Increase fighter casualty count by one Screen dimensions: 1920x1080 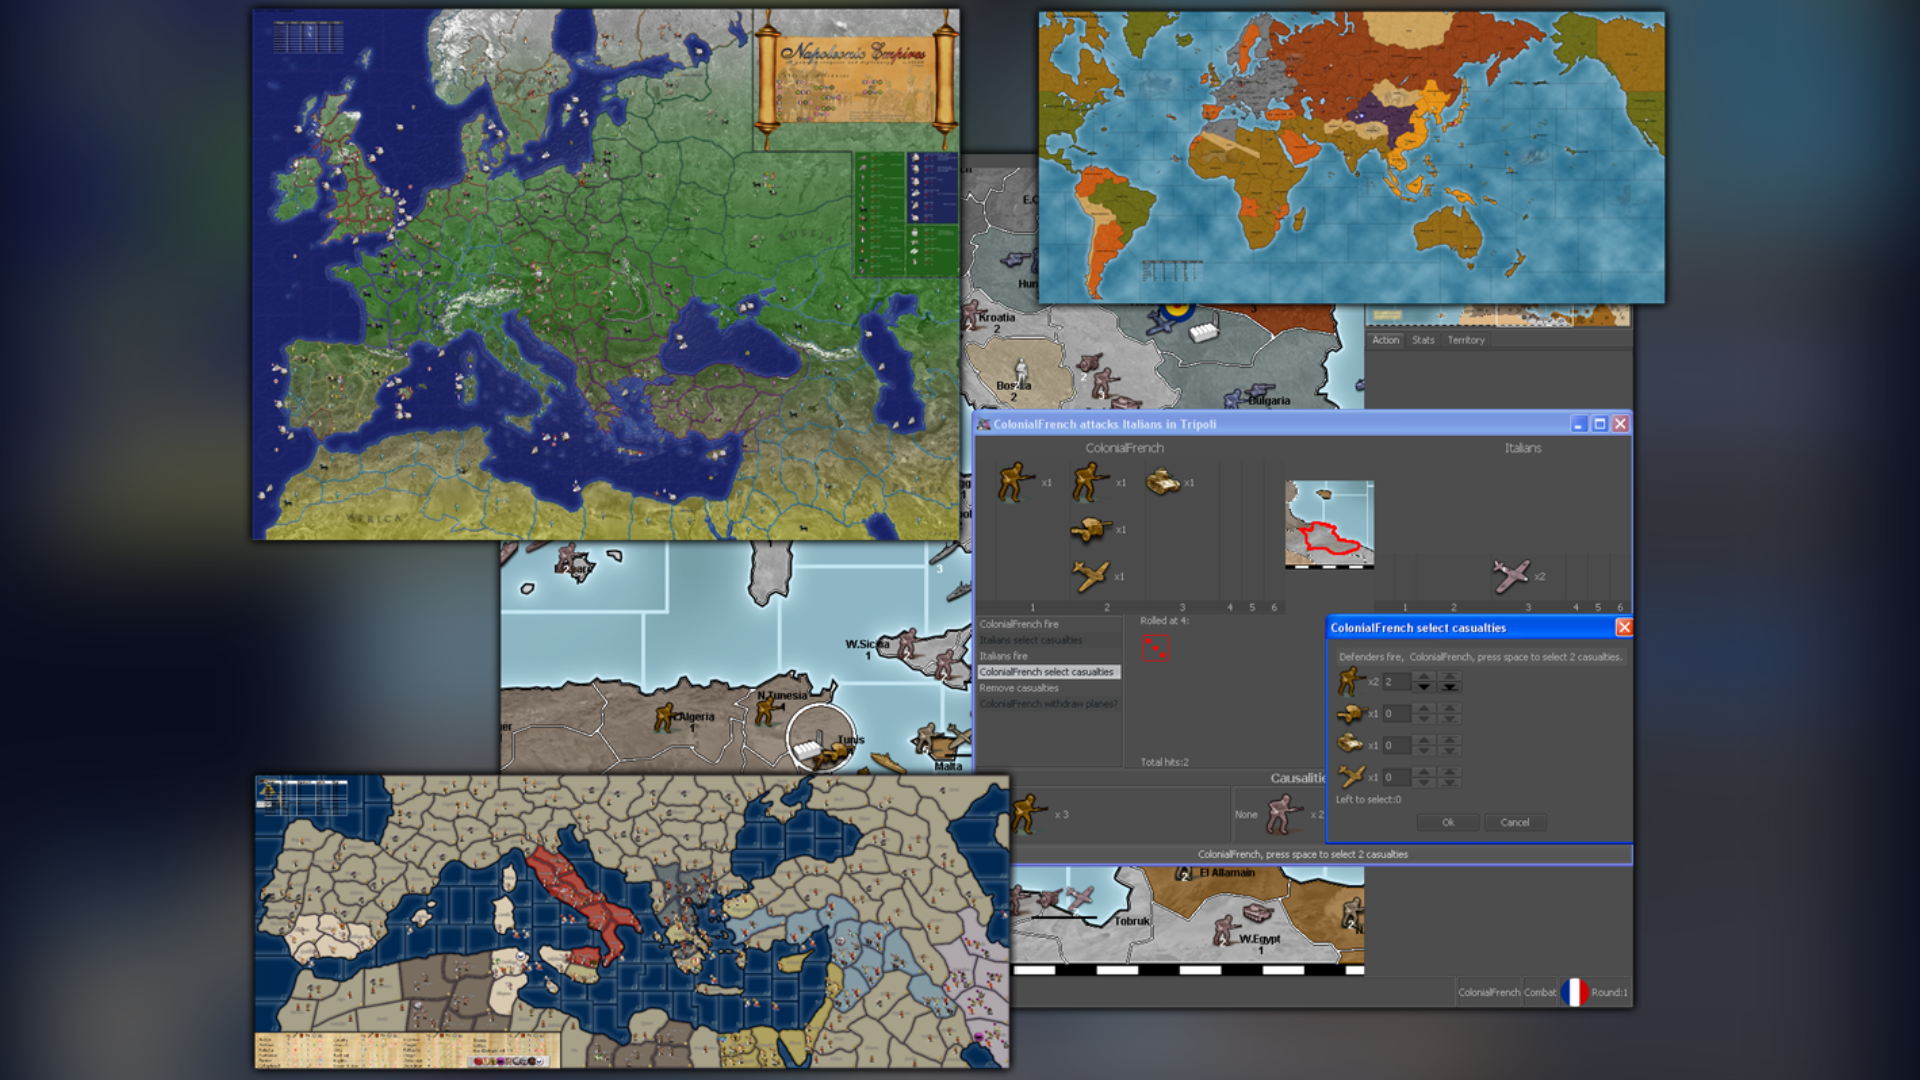pos(1424,772)
